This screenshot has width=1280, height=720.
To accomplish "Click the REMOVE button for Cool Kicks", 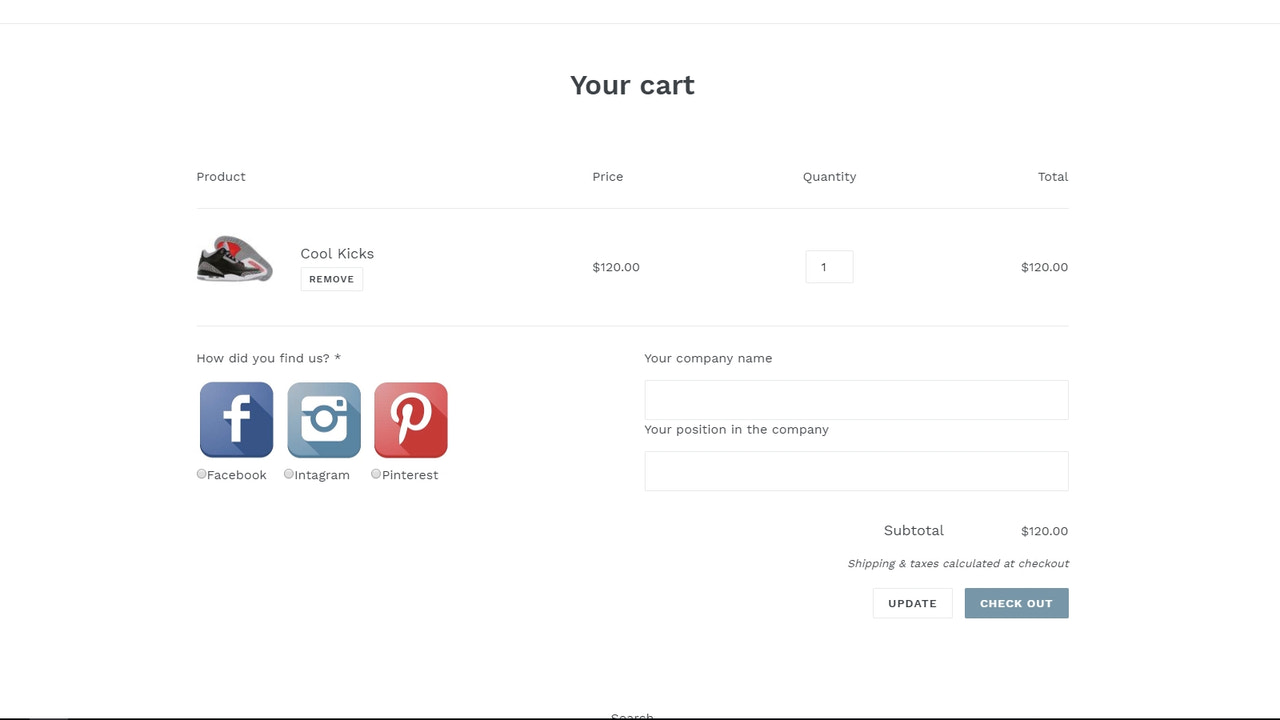I will coord(331,279).
